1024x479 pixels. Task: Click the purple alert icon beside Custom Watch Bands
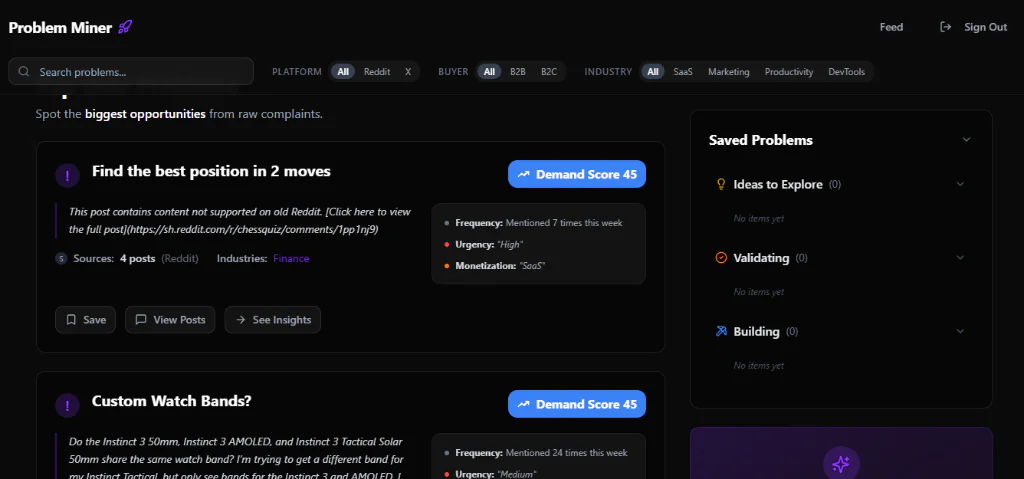67,405
